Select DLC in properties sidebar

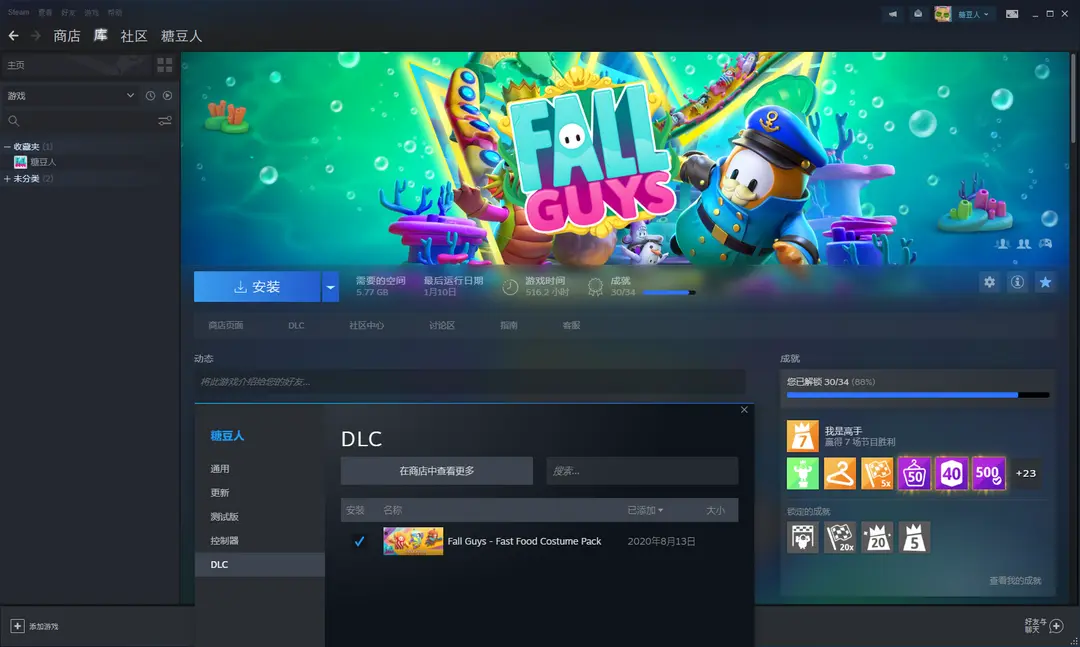(260, 564)
